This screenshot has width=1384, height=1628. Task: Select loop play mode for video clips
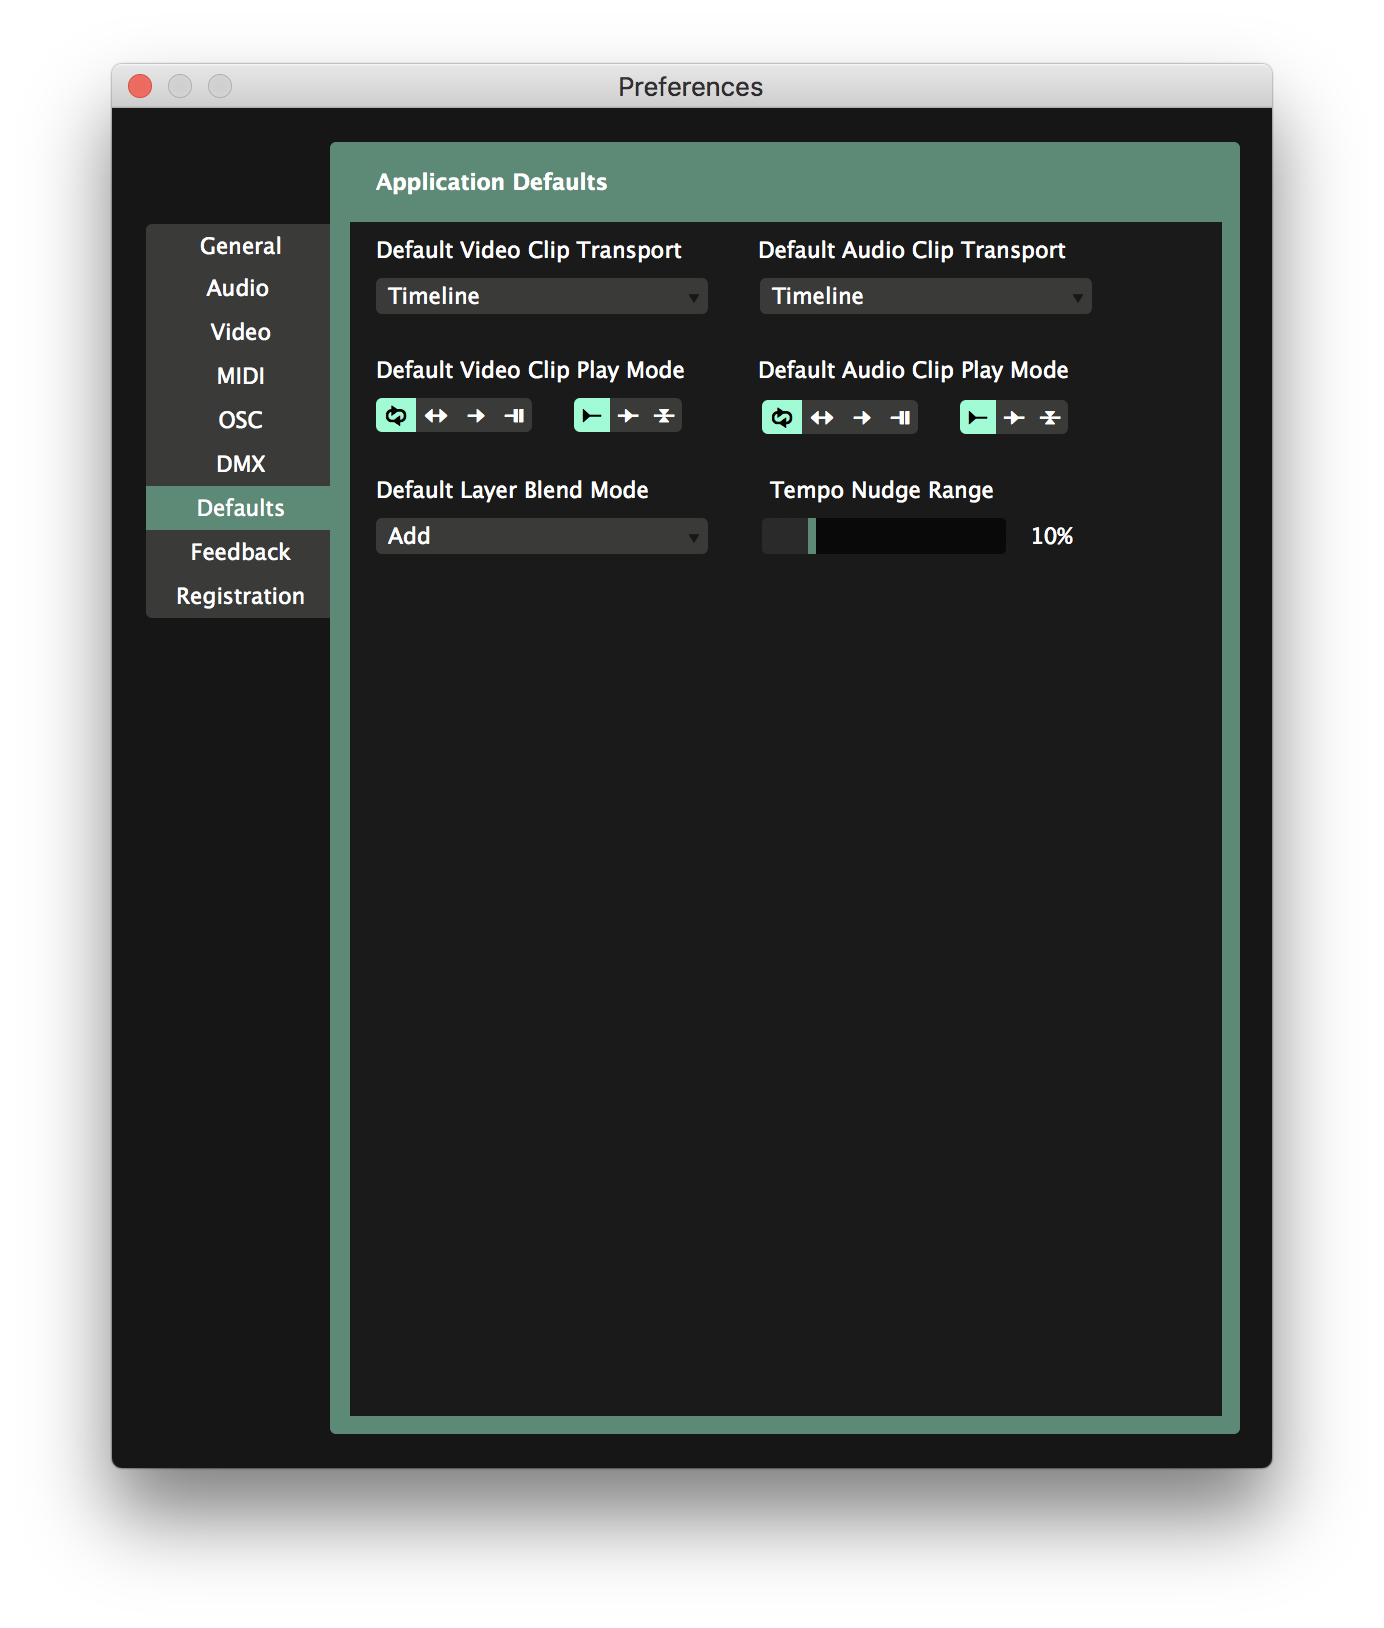click(x=396, y=416)
